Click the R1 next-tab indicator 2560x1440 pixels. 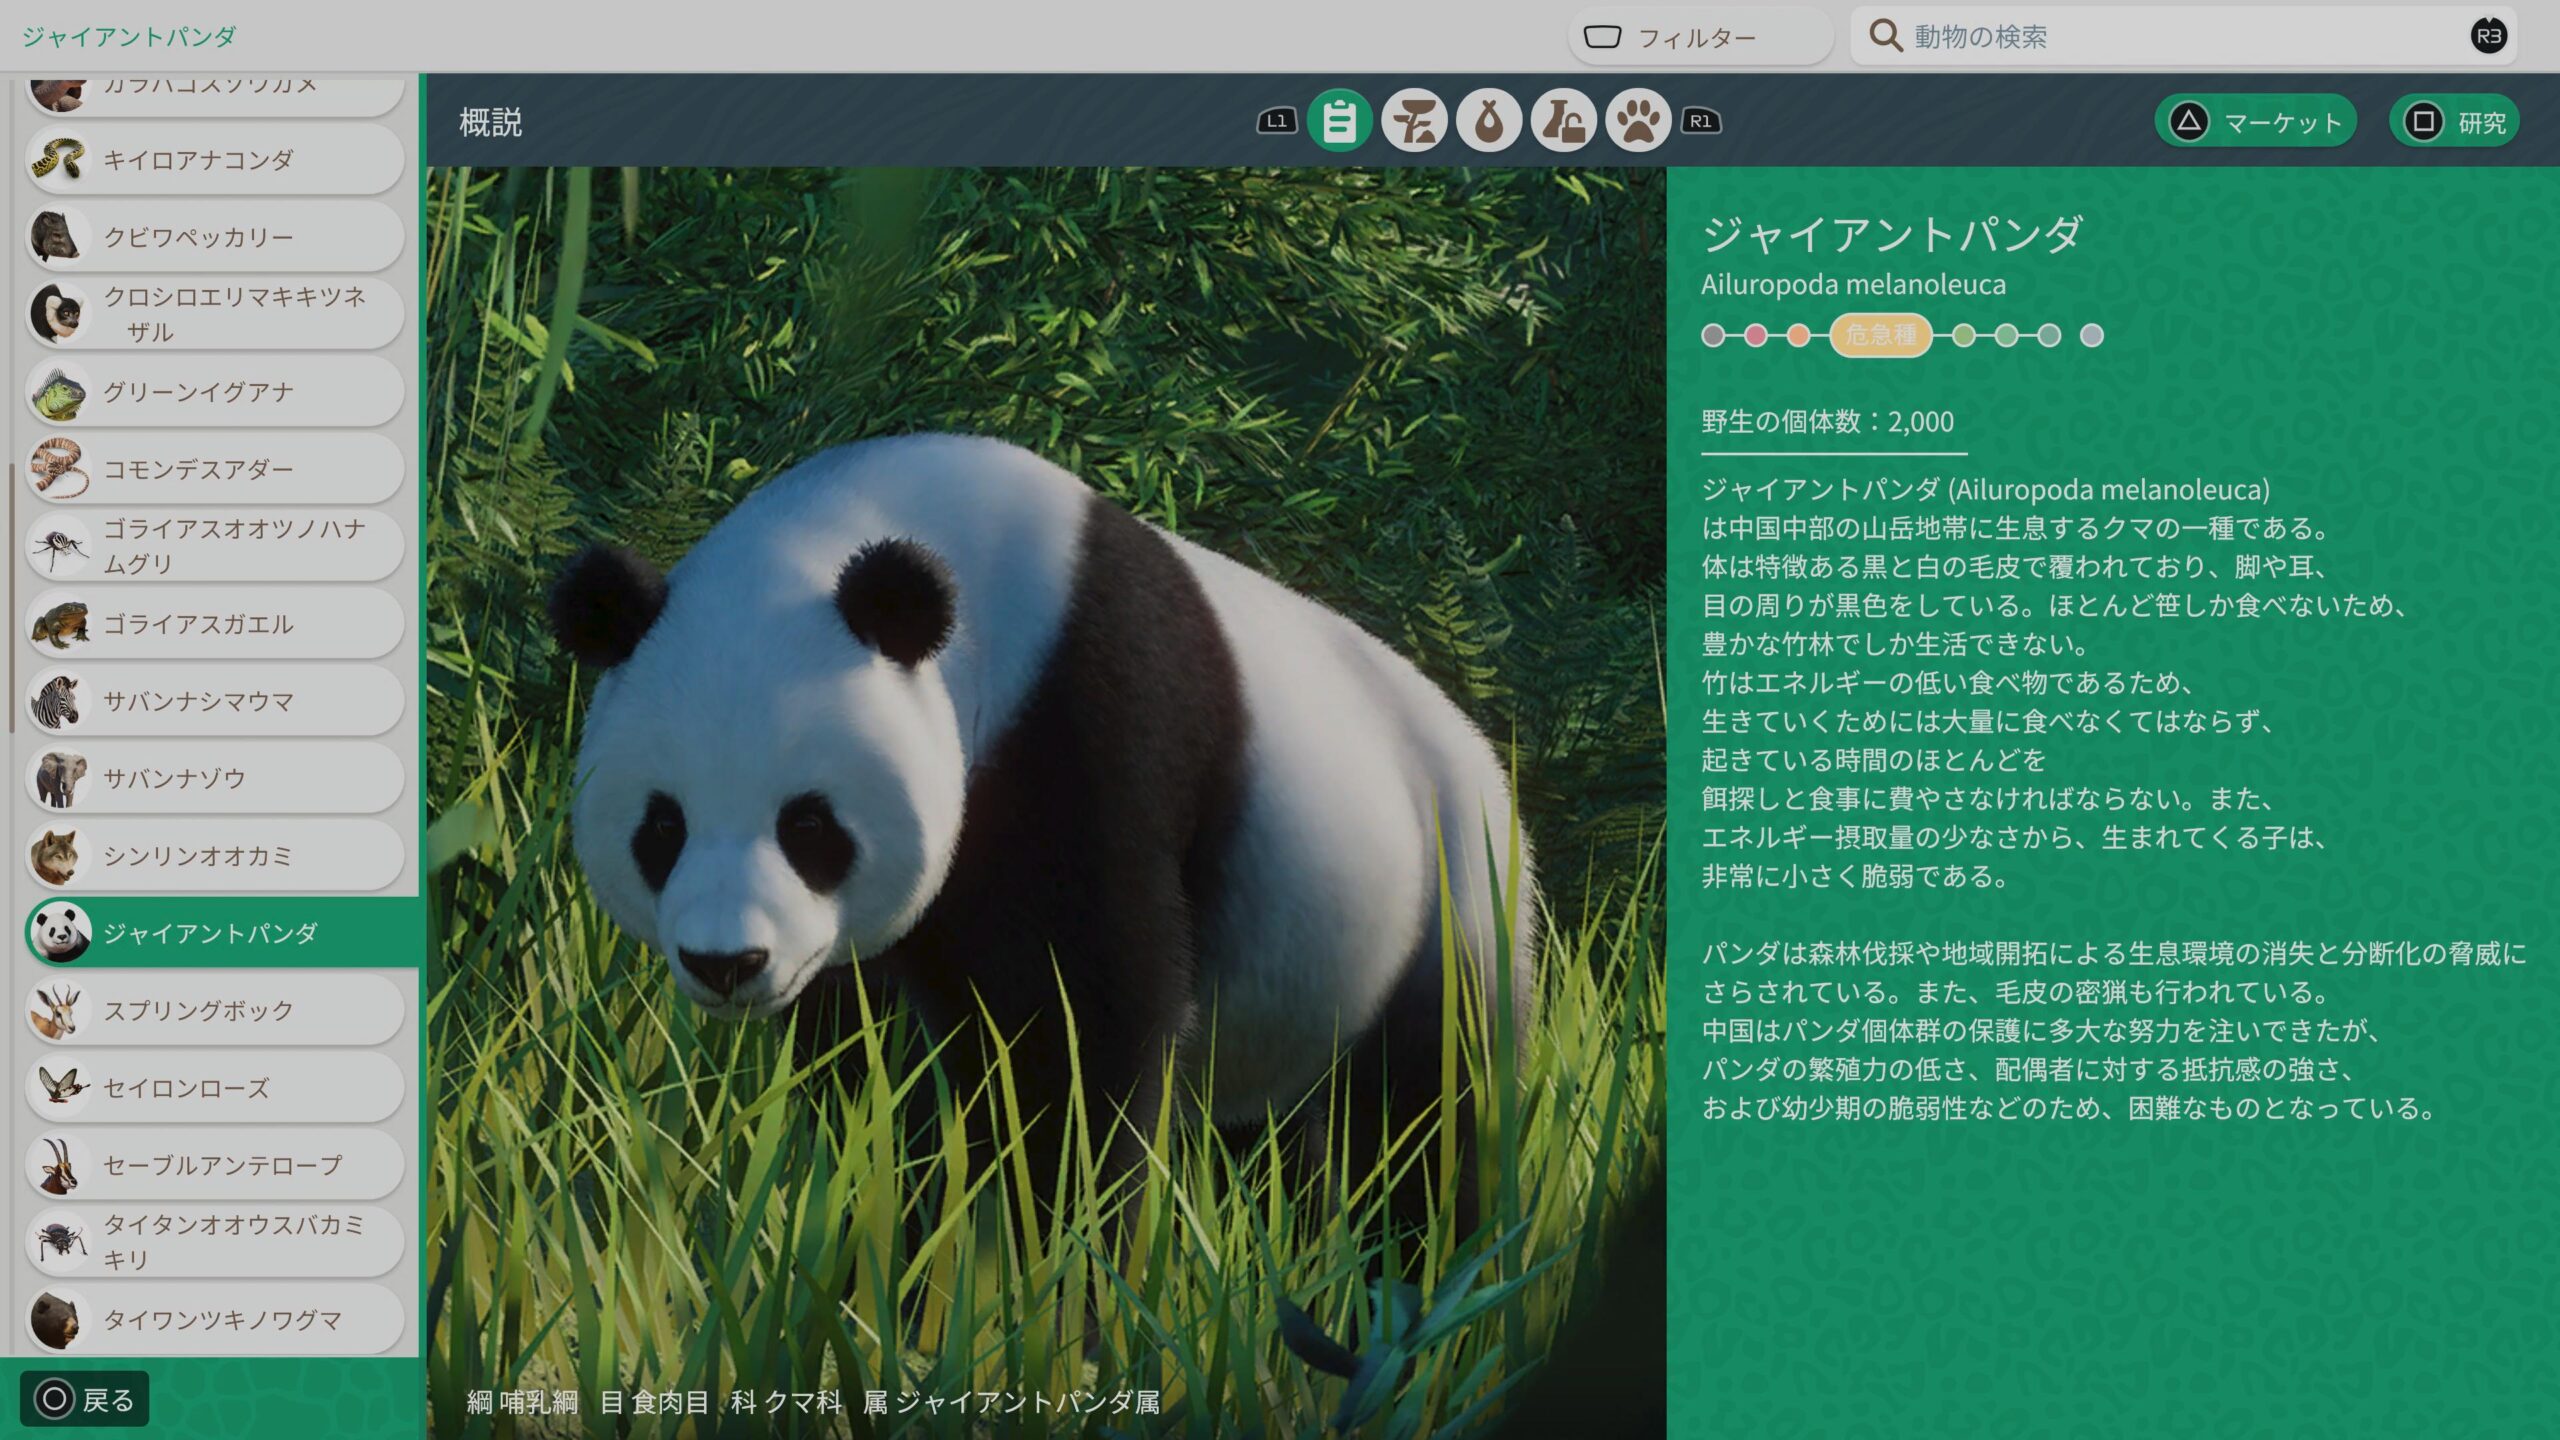click(1701, 121)
